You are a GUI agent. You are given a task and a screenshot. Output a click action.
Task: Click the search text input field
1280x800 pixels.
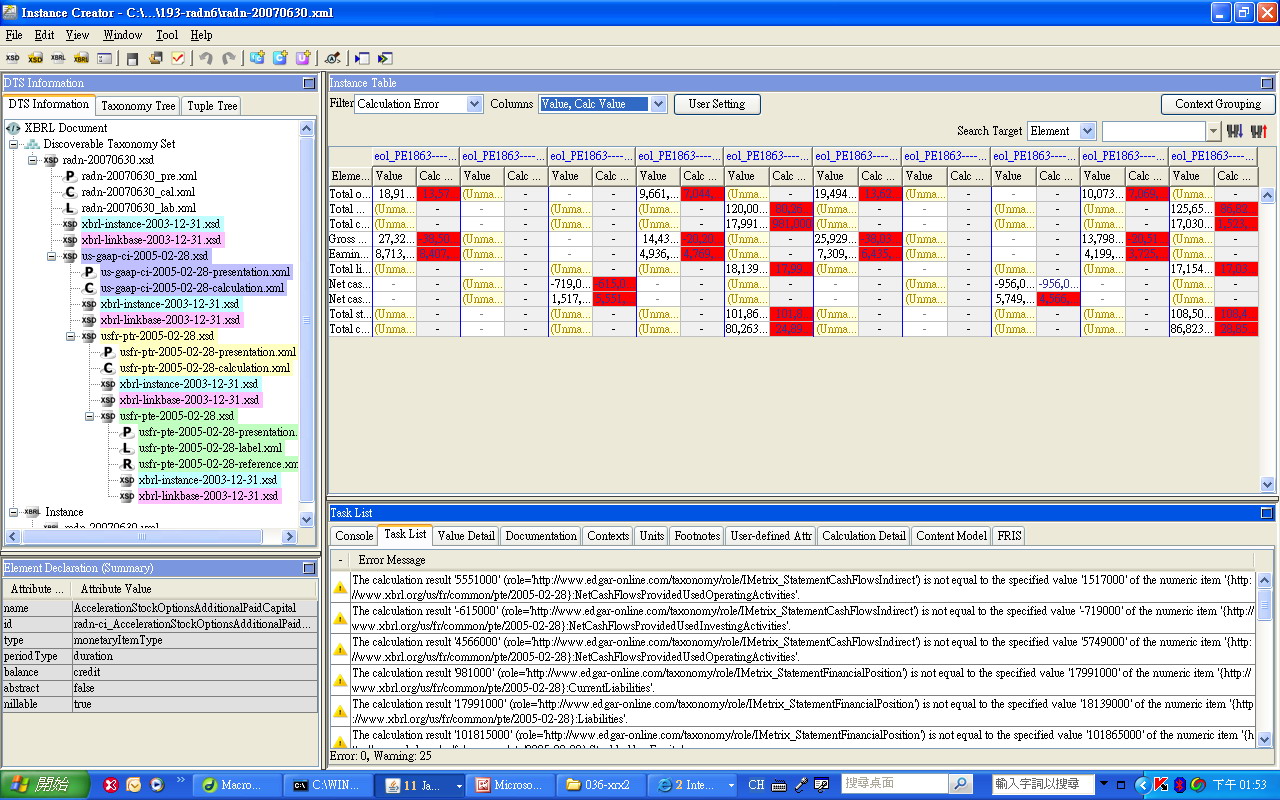click(x=1153, y=131)
